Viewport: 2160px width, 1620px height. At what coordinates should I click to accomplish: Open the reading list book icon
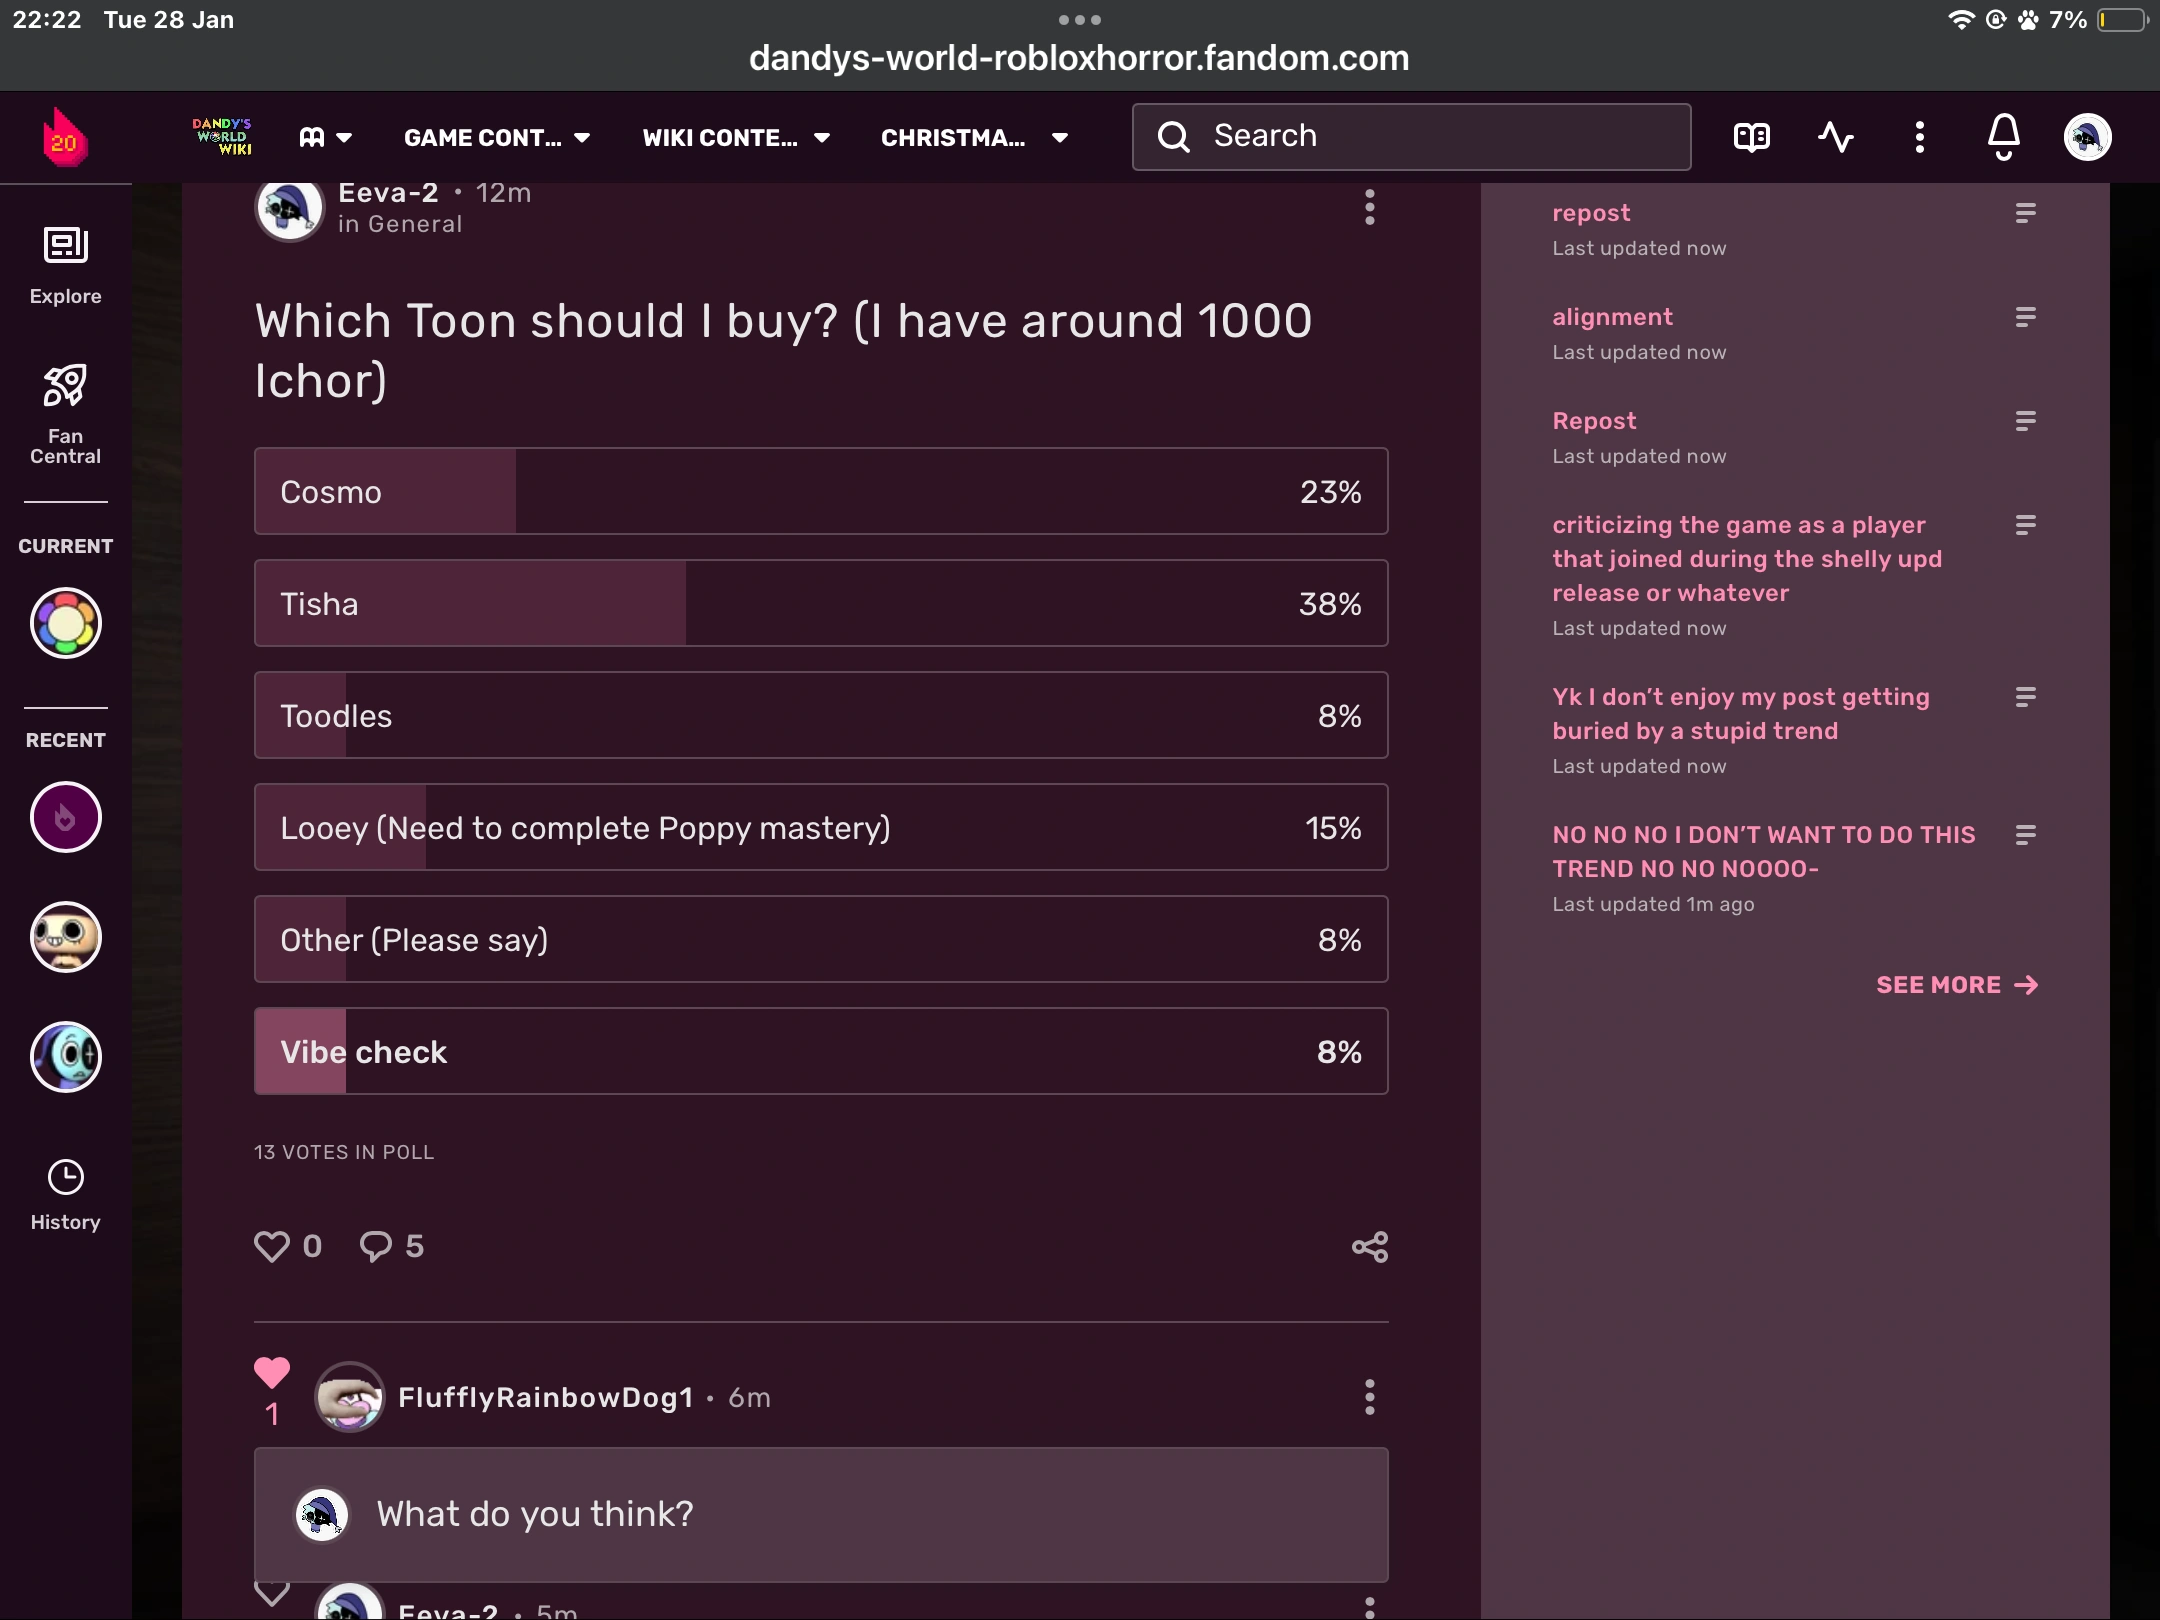click(1752, 137)
